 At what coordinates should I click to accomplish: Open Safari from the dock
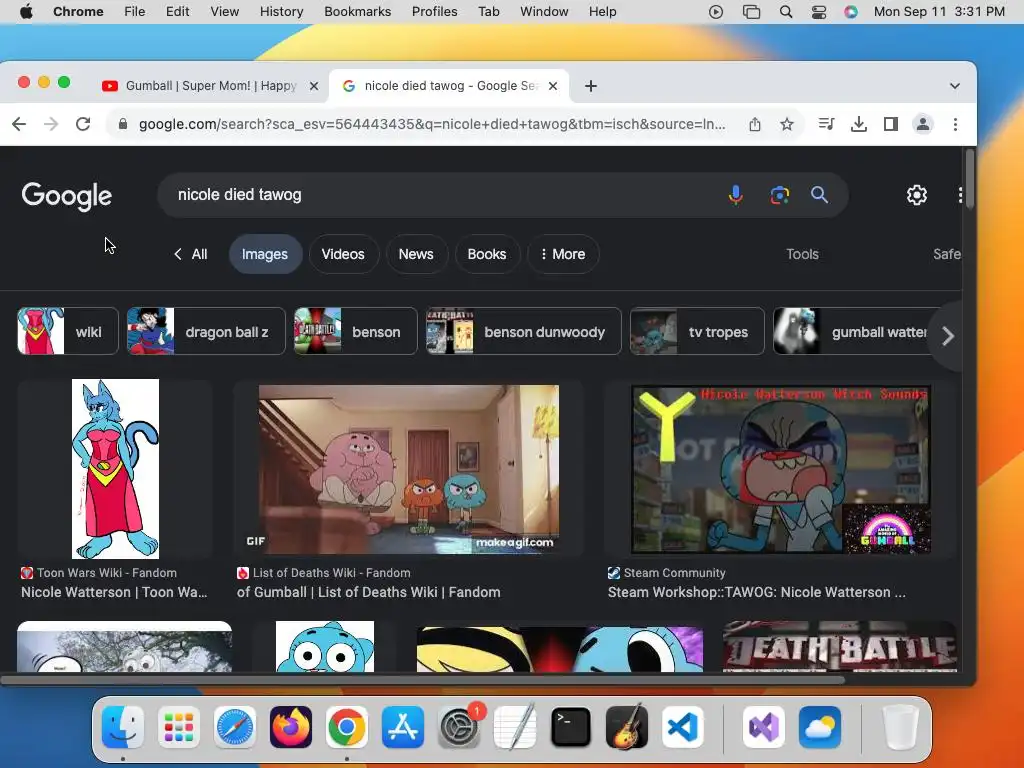(234, 727)
